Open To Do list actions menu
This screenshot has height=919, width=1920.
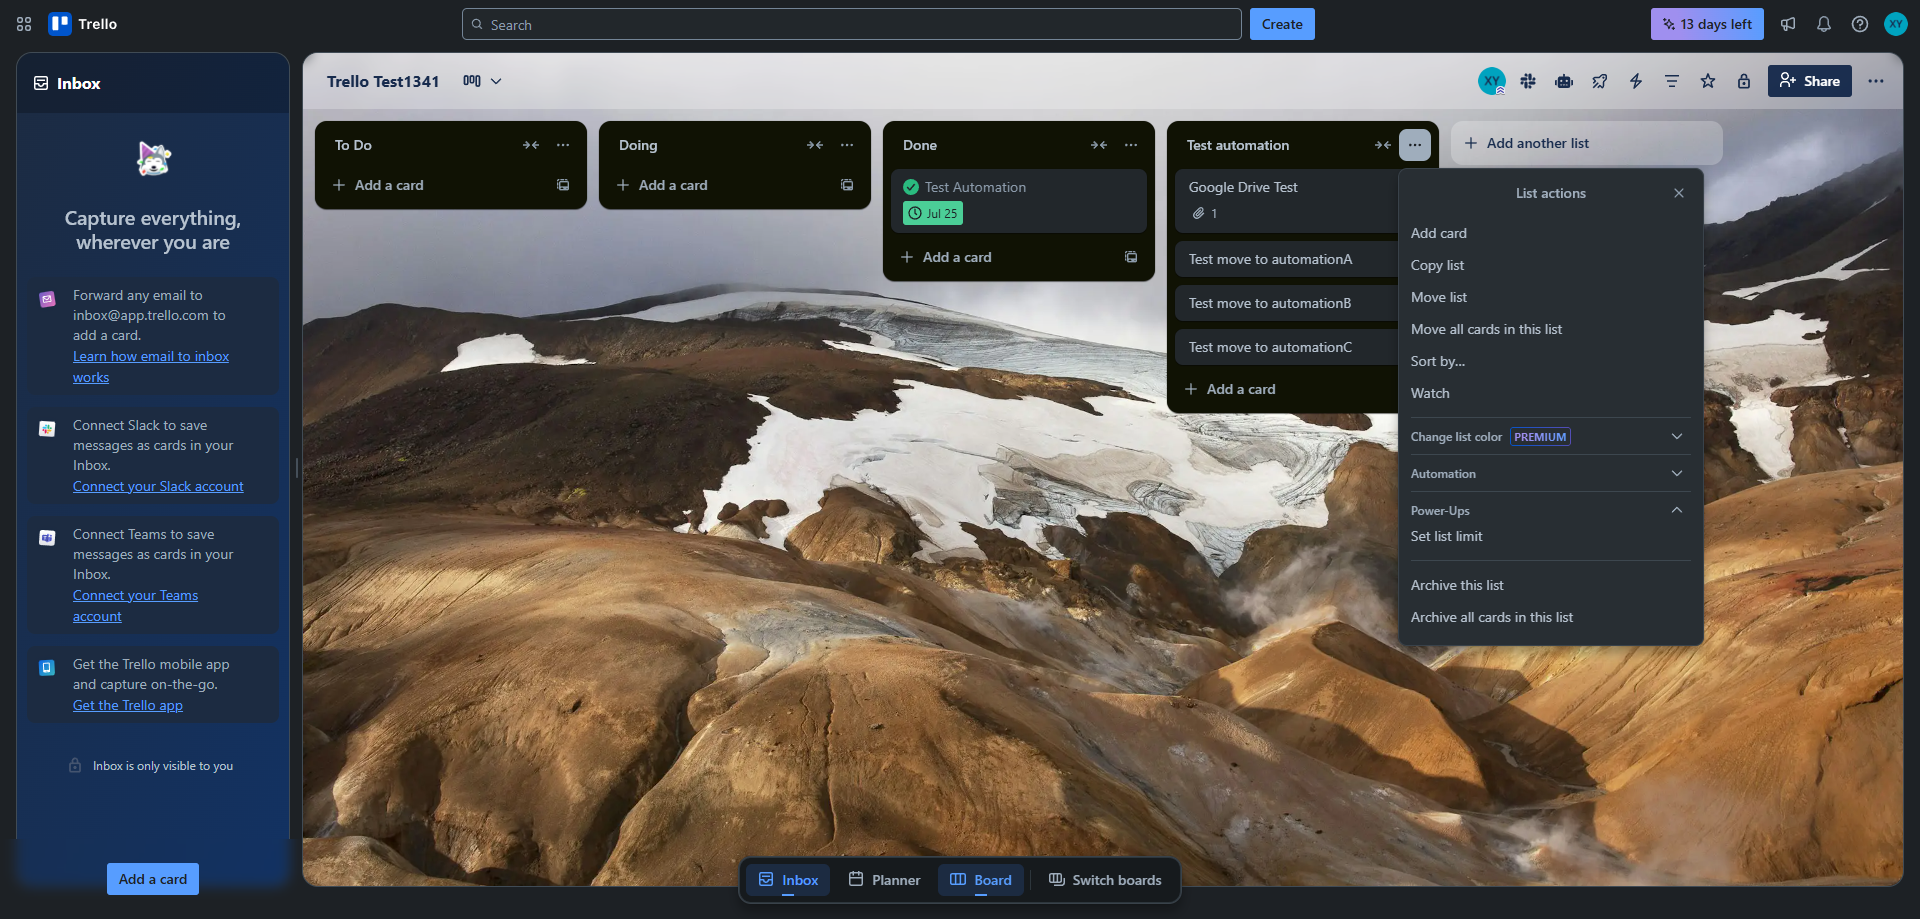[x=563, y=145]
